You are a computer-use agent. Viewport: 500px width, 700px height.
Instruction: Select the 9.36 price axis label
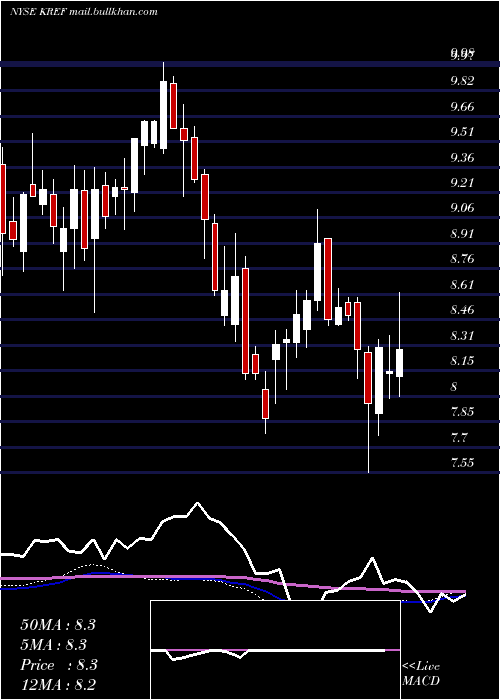click(462, 158)
